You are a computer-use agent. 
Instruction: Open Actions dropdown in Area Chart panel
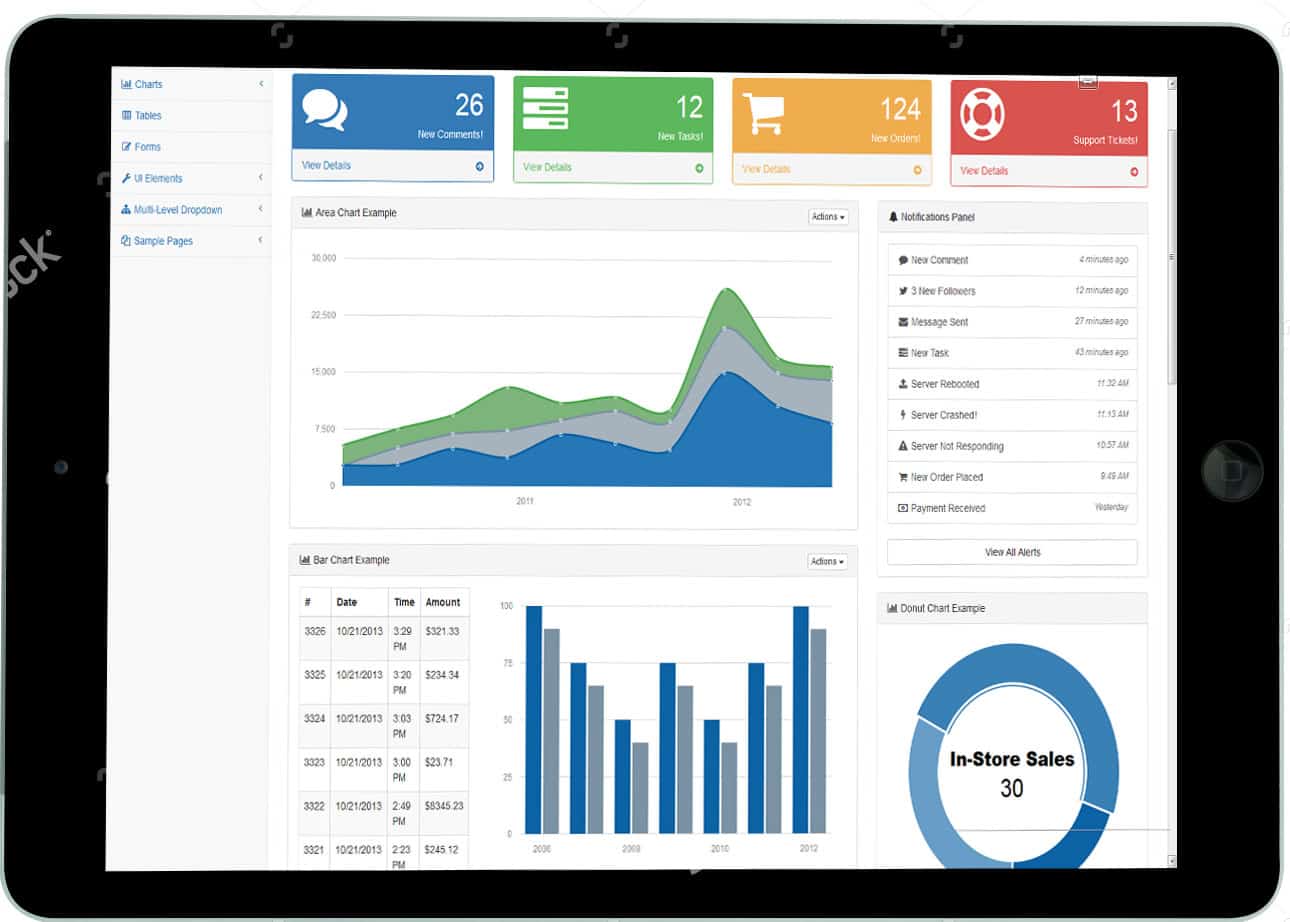pos(827,217)
